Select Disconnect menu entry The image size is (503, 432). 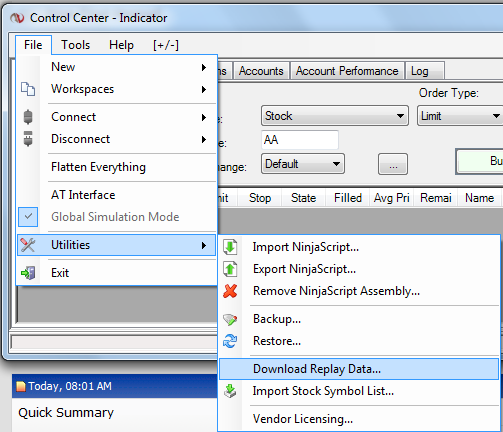[x=117, y=139]
